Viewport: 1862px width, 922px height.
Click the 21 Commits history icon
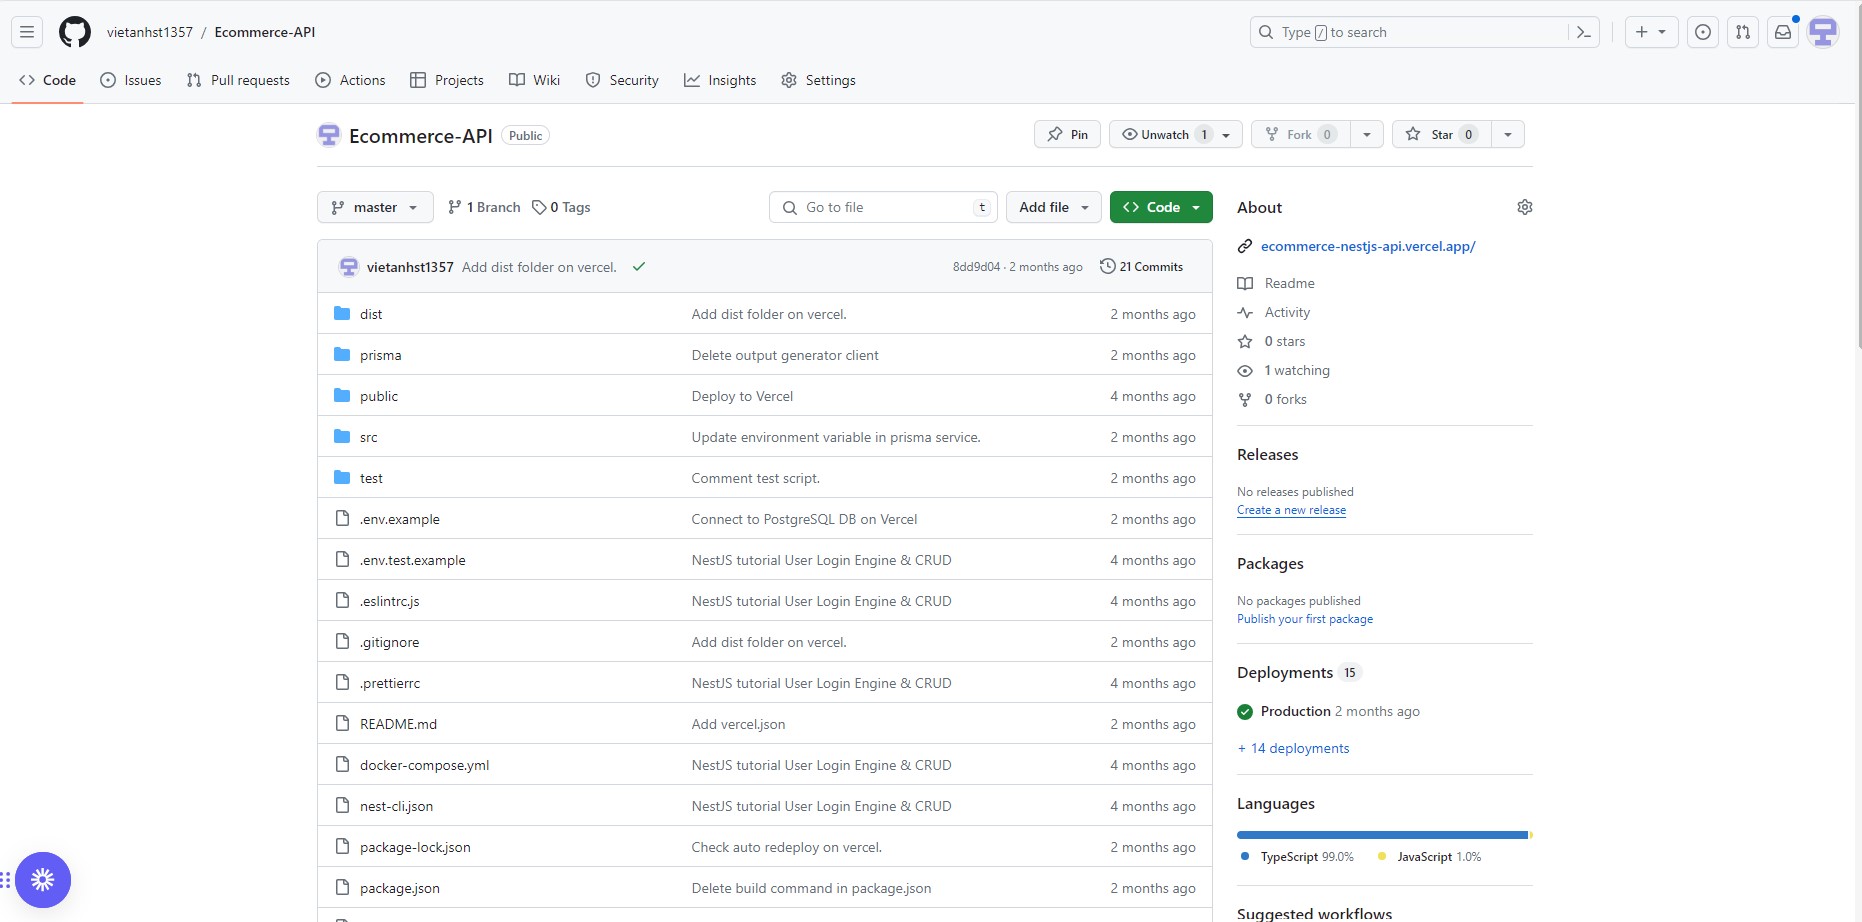[x=1107, y=266]
